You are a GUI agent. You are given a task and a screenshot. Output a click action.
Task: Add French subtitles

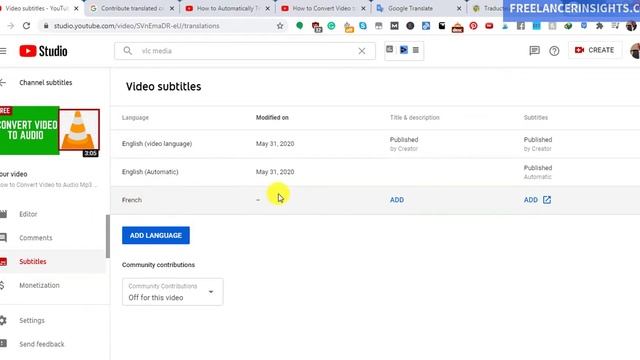click(x=531, y=200)
